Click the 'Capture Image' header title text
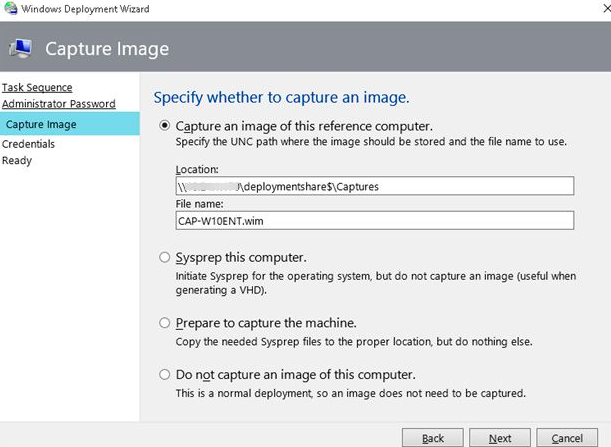 click(107, 49)
